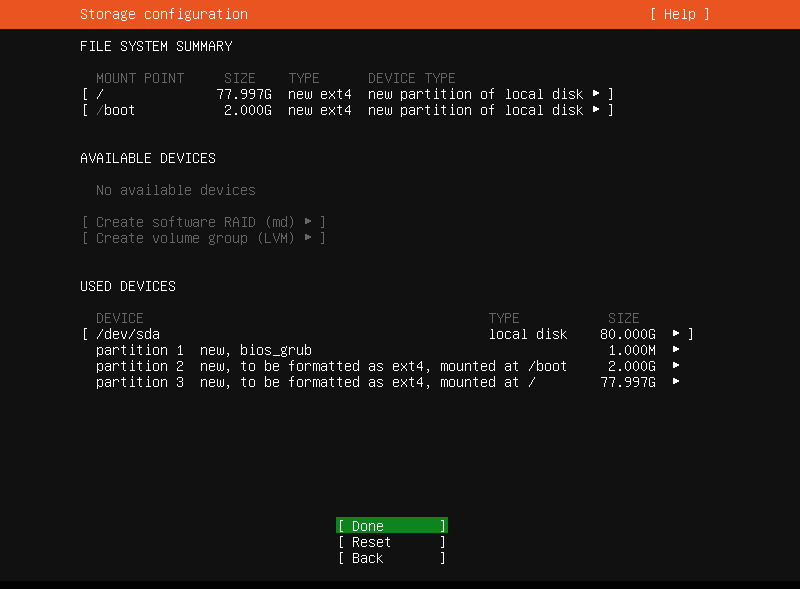Expand partition 3 arrow at 77.997G

tap(676, 381)
